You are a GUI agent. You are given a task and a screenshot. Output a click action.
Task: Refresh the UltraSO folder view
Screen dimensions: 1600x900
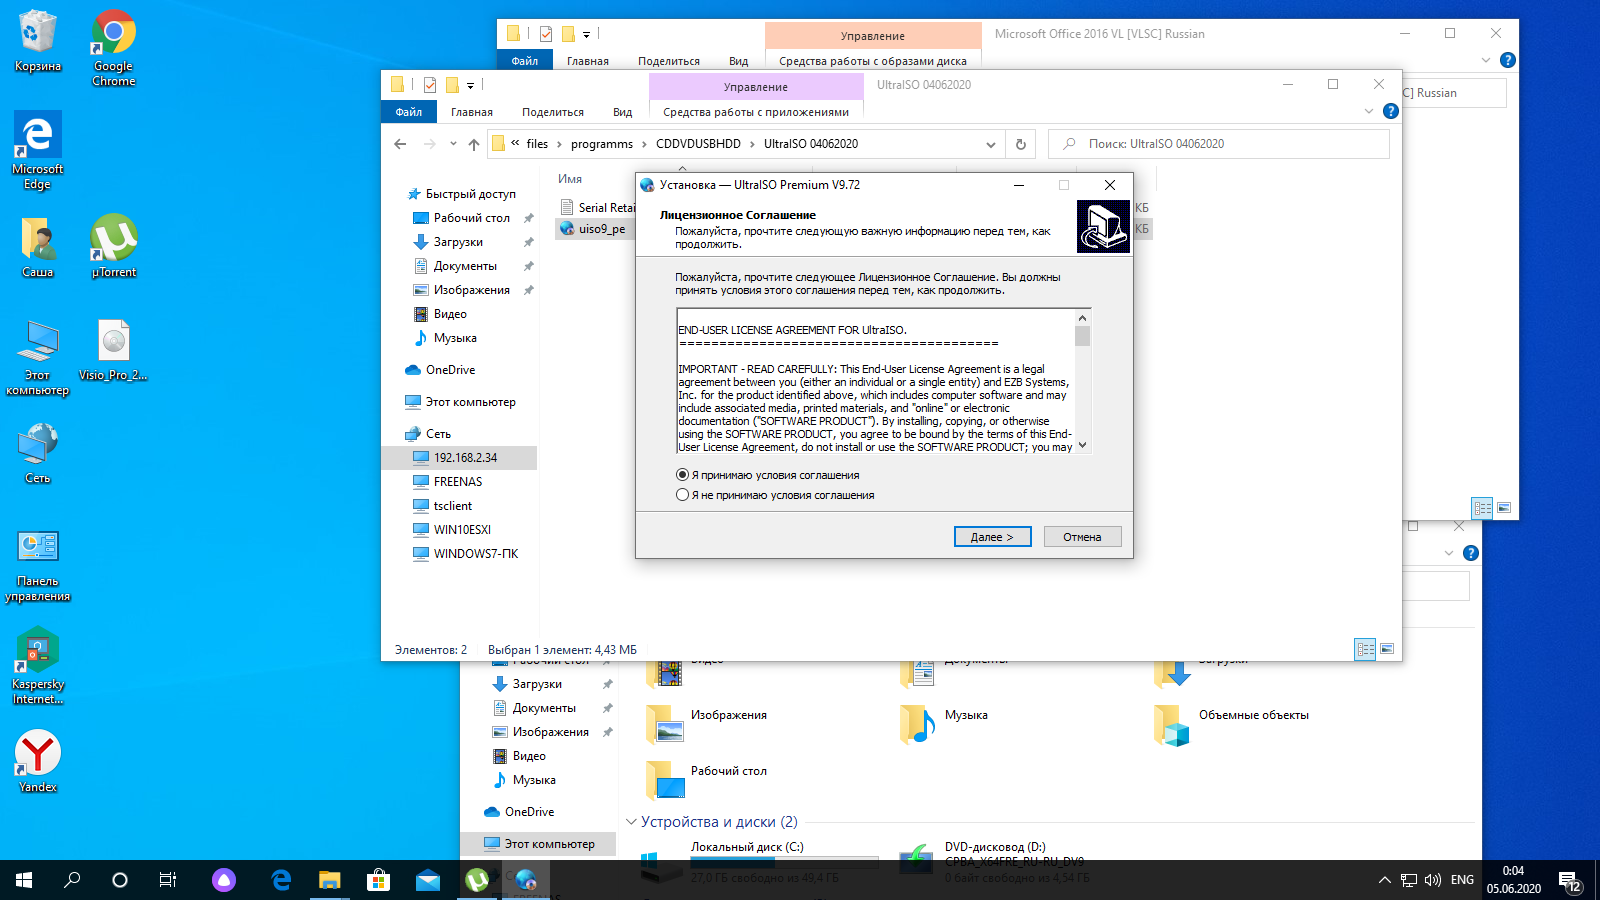tap(1021, 144)
